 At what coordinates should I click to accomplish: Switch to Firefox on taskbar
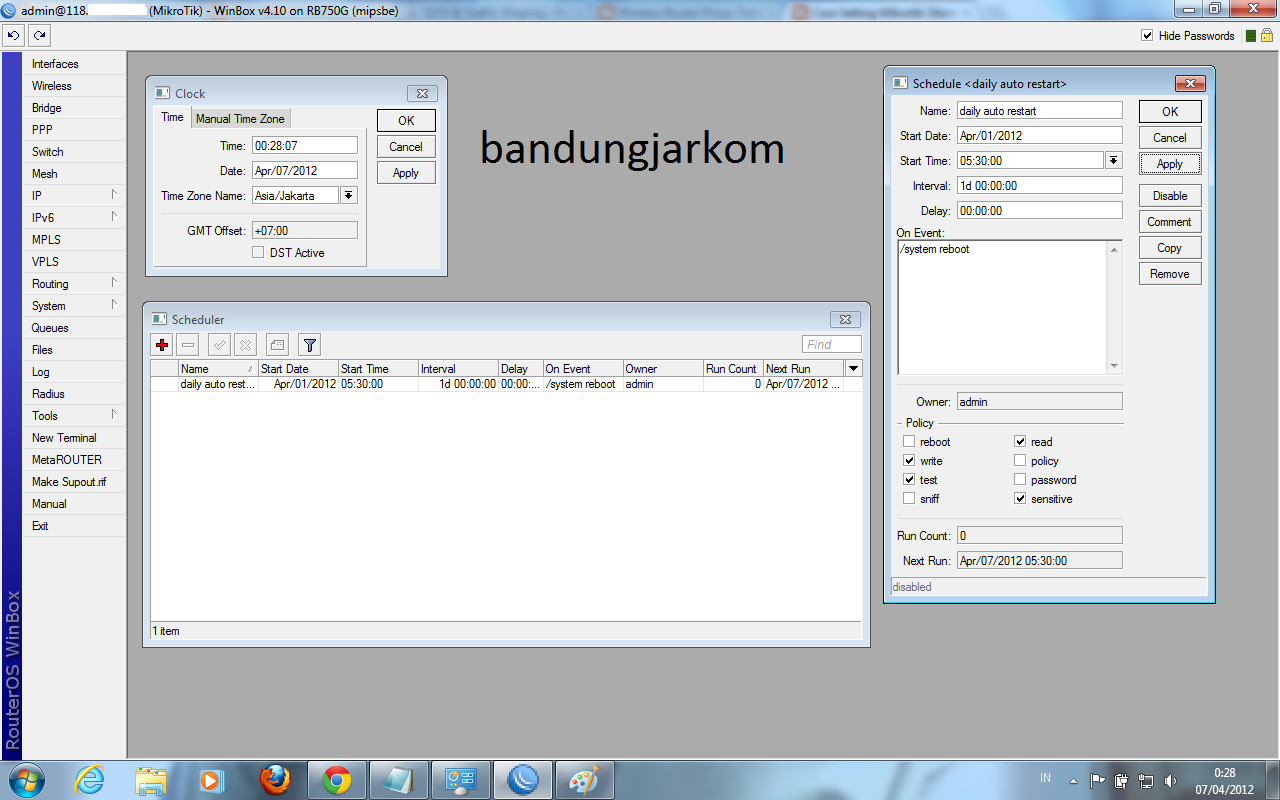[275, 780]
